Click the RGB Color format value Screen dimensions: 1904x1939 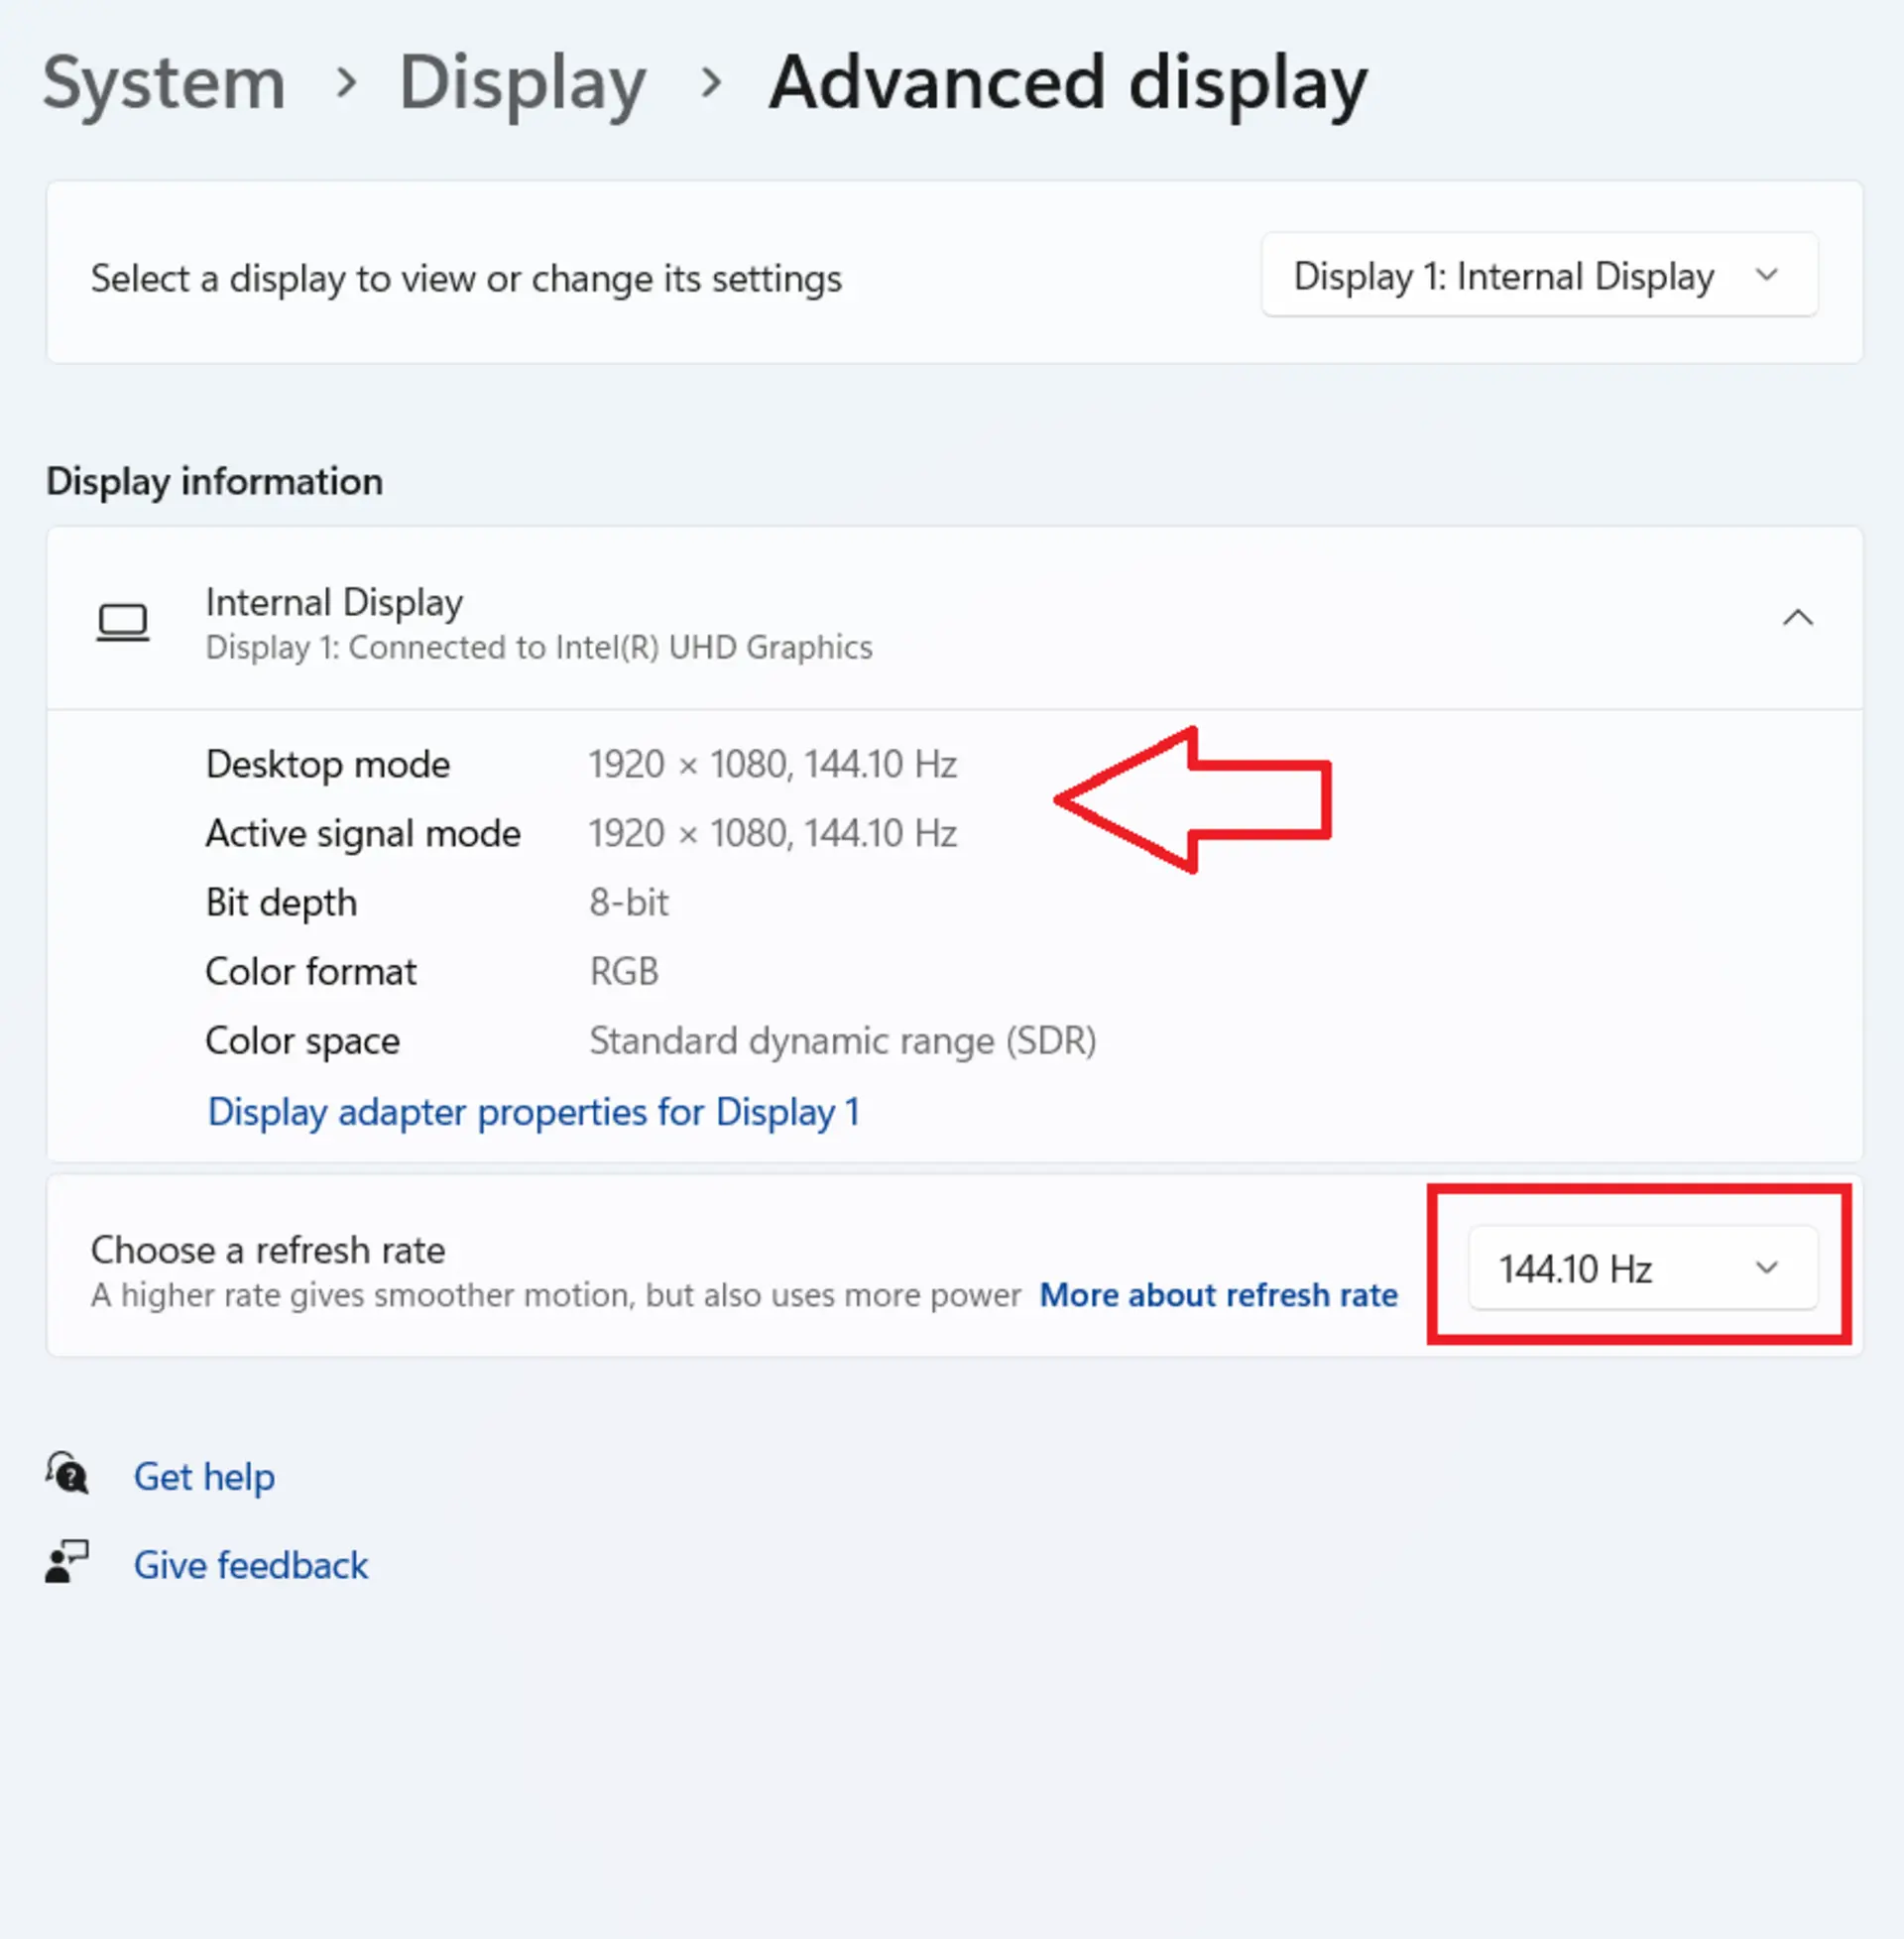click(x=624, y=972)
